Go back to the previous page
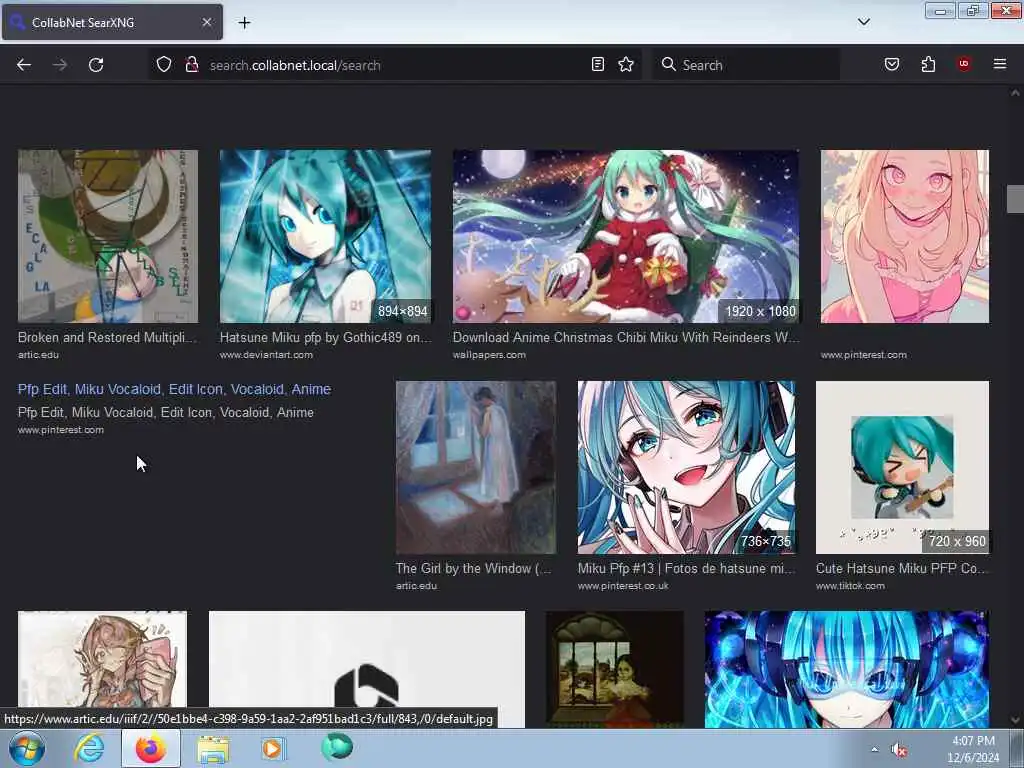The height and width of the screenshot is (768, 1024). point(24,65)
